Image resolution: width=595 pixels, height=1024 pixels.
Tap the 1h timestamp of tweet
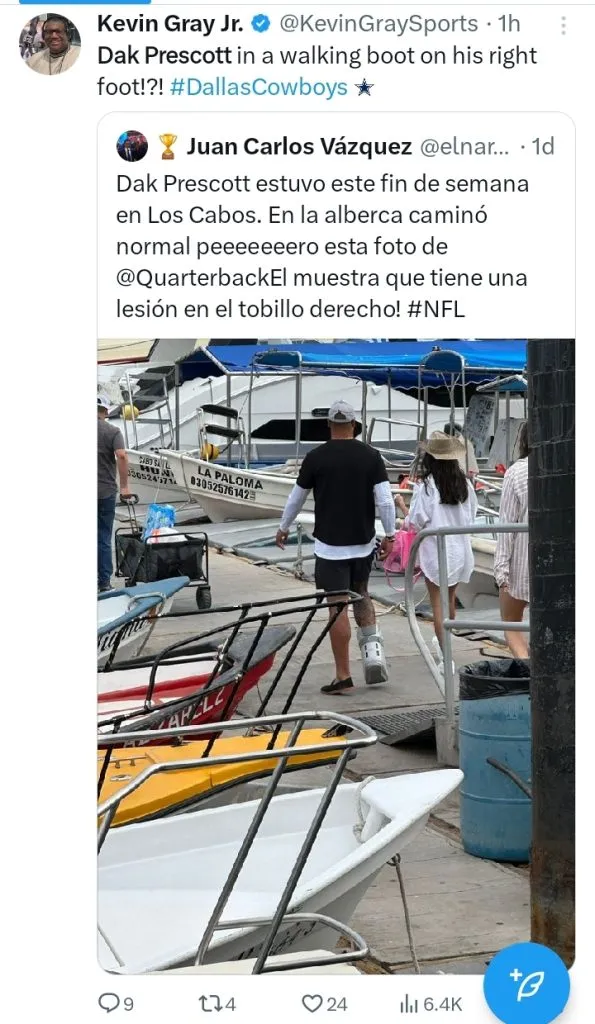(x=509, y=24)
